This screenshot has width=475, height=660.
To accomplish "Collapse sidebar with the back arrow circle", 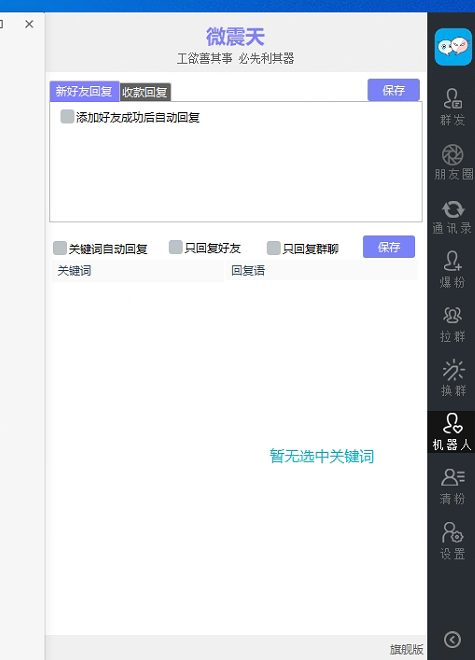I will tap(452, 640).
